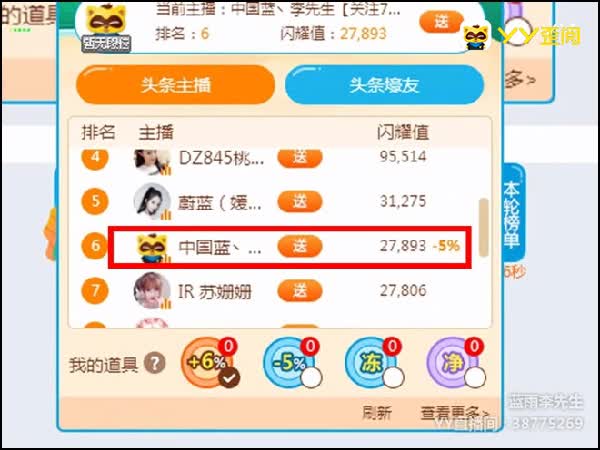This screenshot has width=600, height=450.
Task: Toggle the selection circle on -5% prop
Action: point(311,377)
